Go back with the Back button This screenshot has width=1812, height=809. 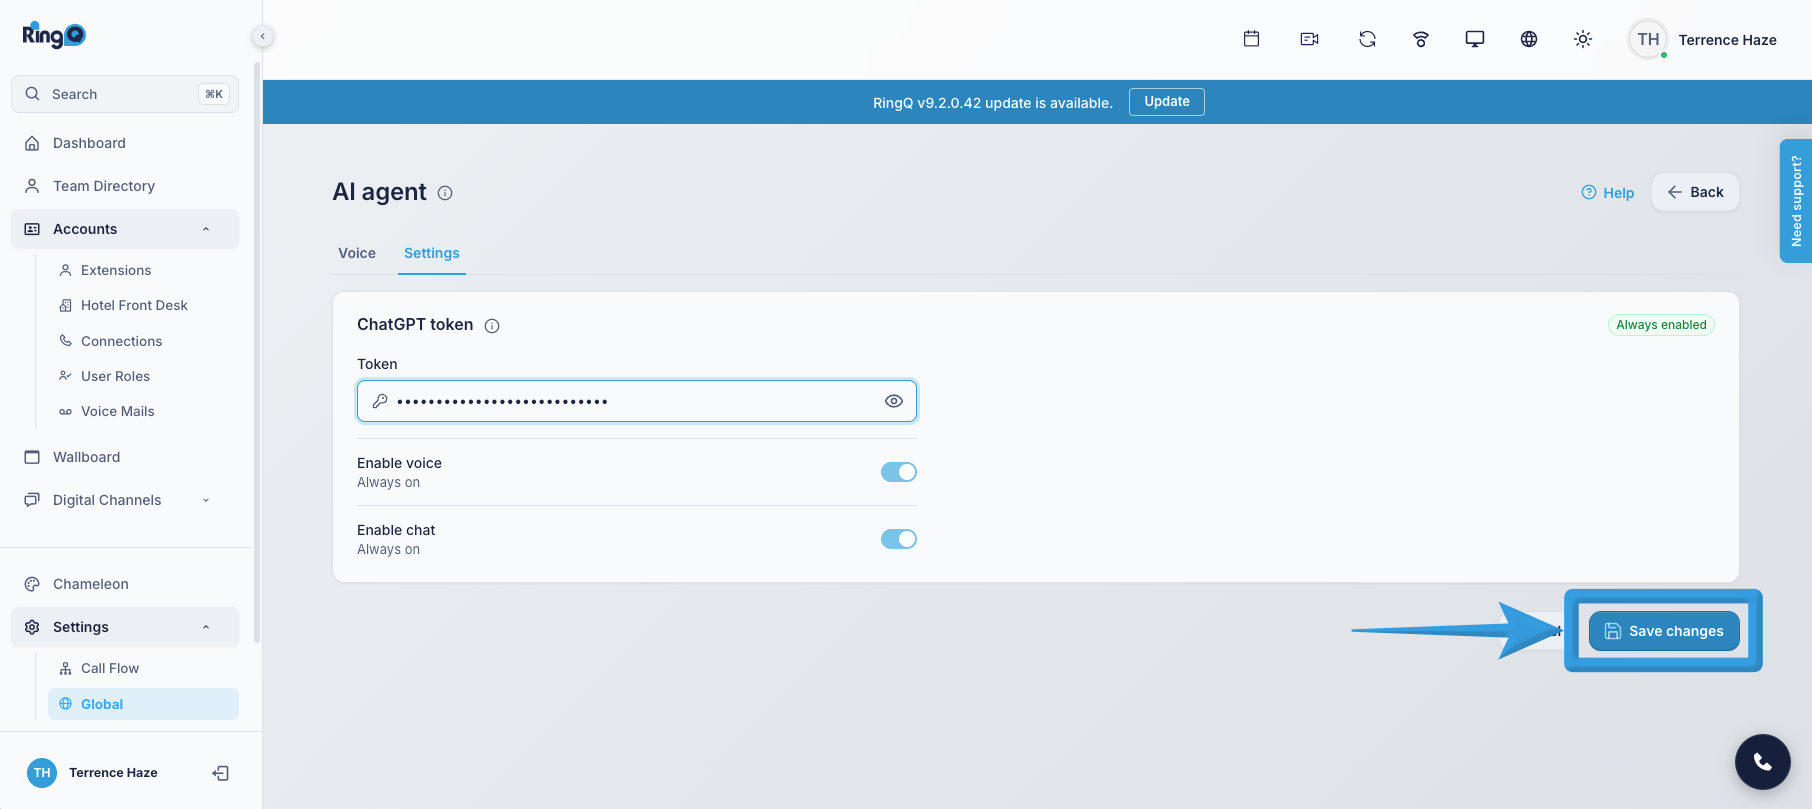tap(1695, 192)
